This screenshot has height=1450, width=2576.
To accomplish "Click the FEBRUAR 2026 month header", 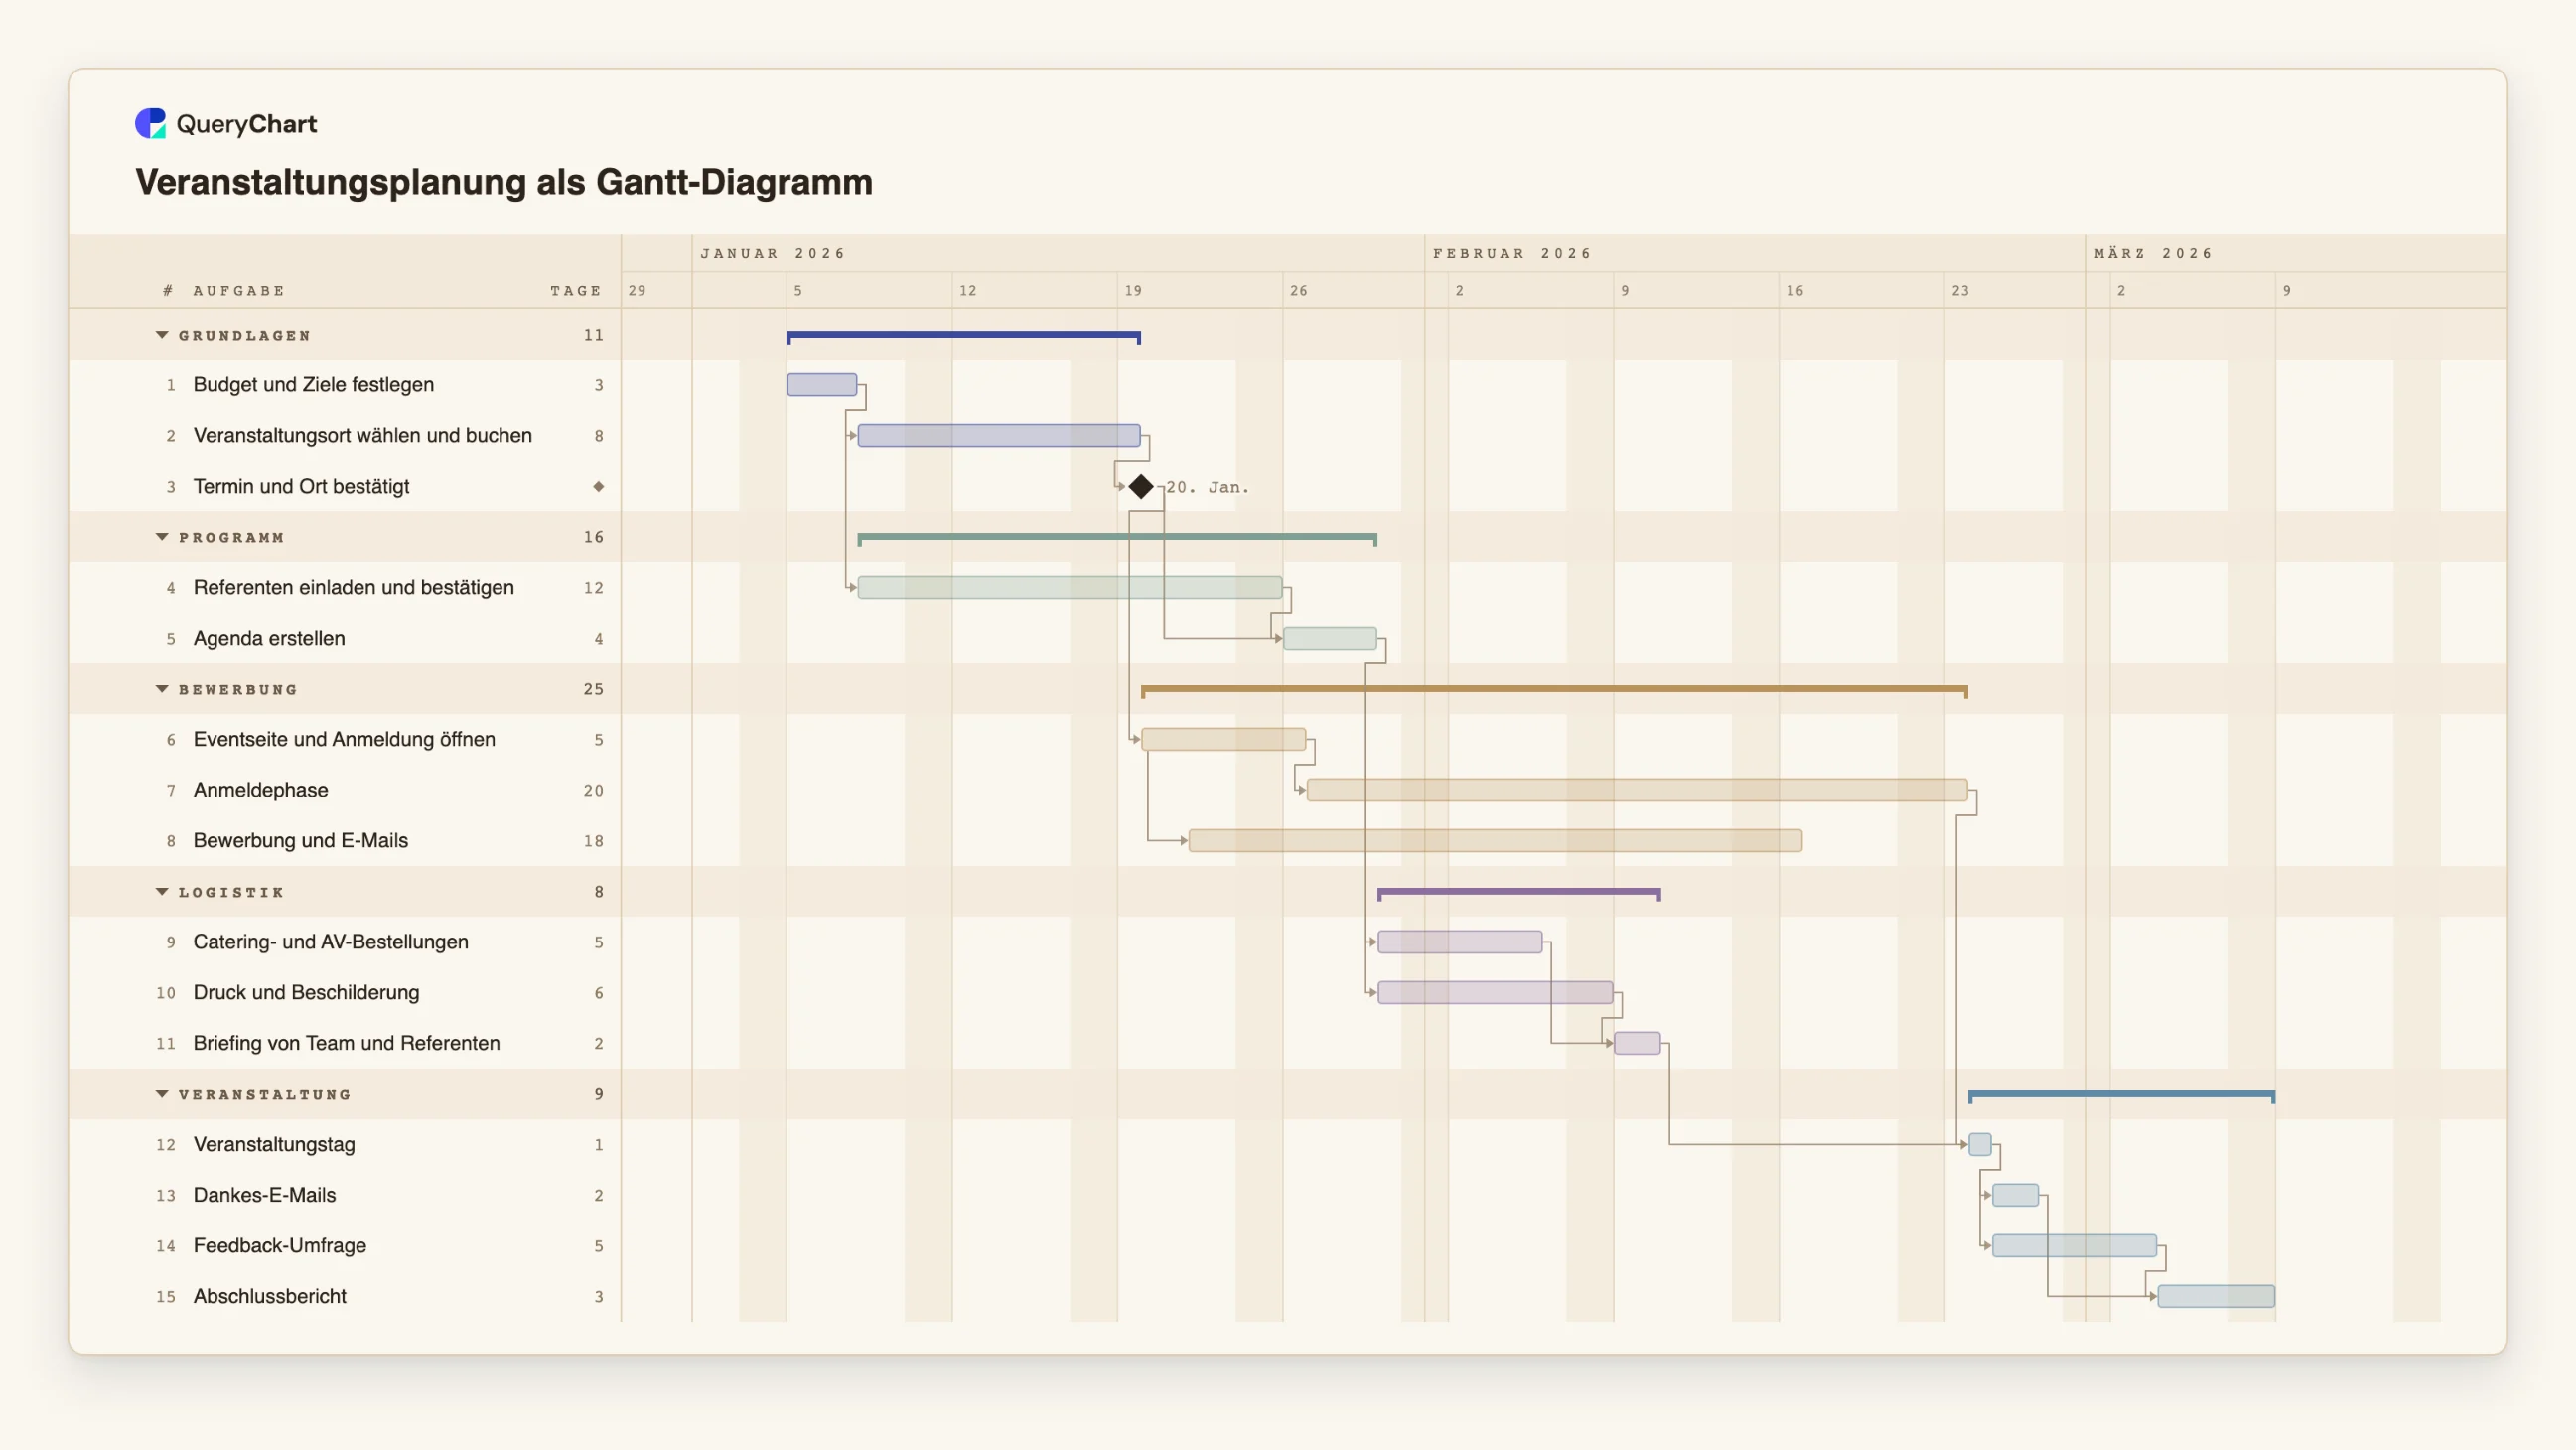I will 1511,254.
